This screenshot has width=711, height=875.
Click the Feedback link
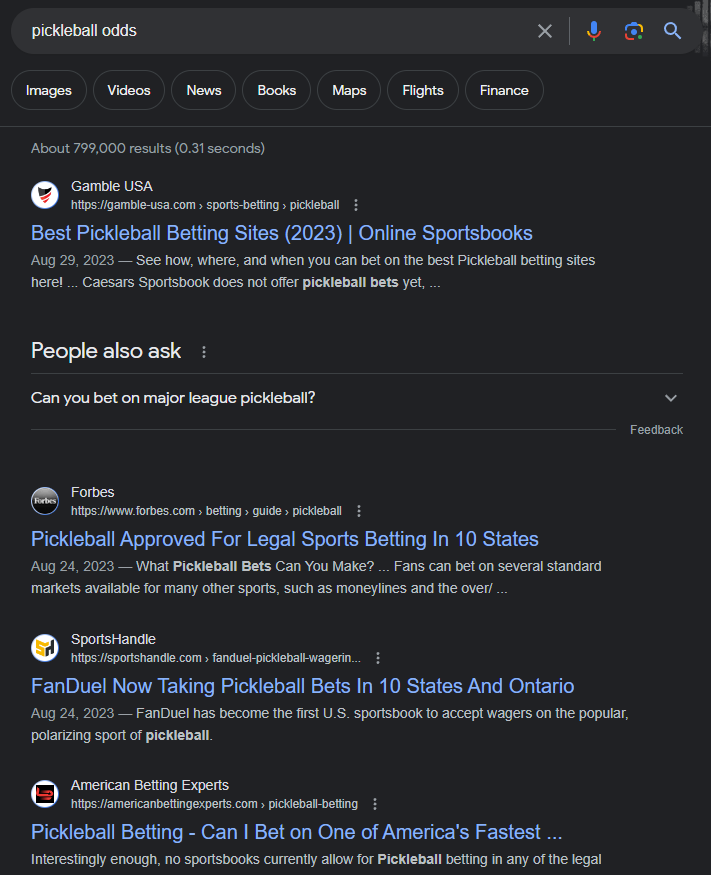[x=656, y=430]
